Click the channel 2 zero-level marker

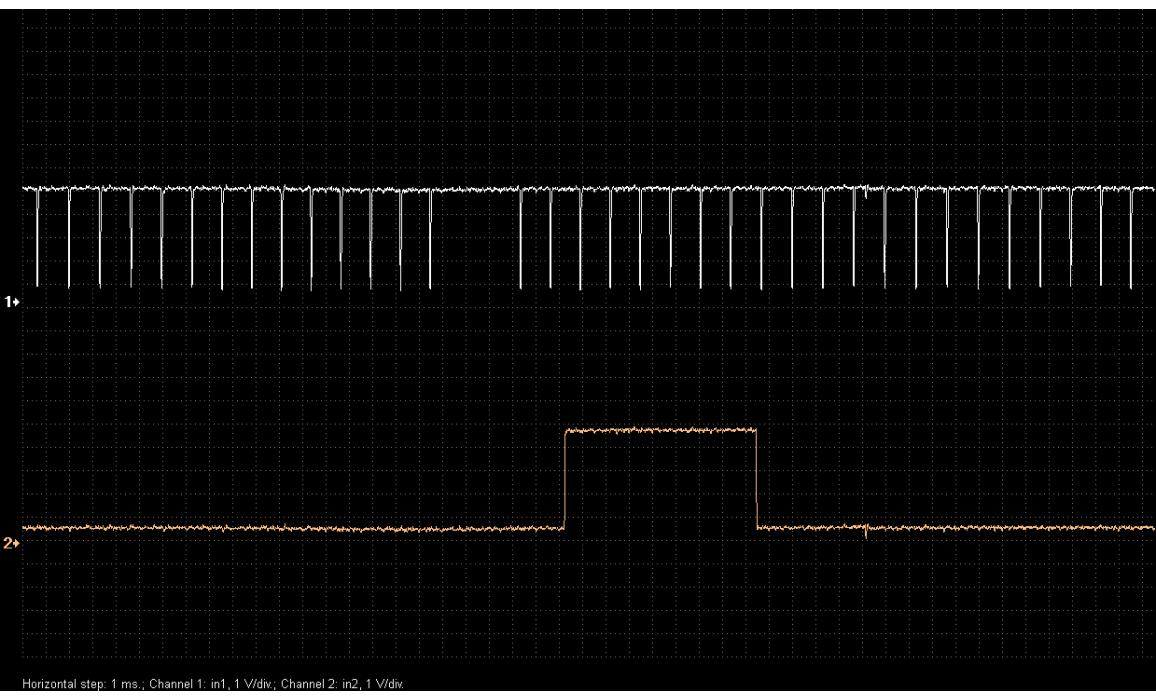pos(11,543)
